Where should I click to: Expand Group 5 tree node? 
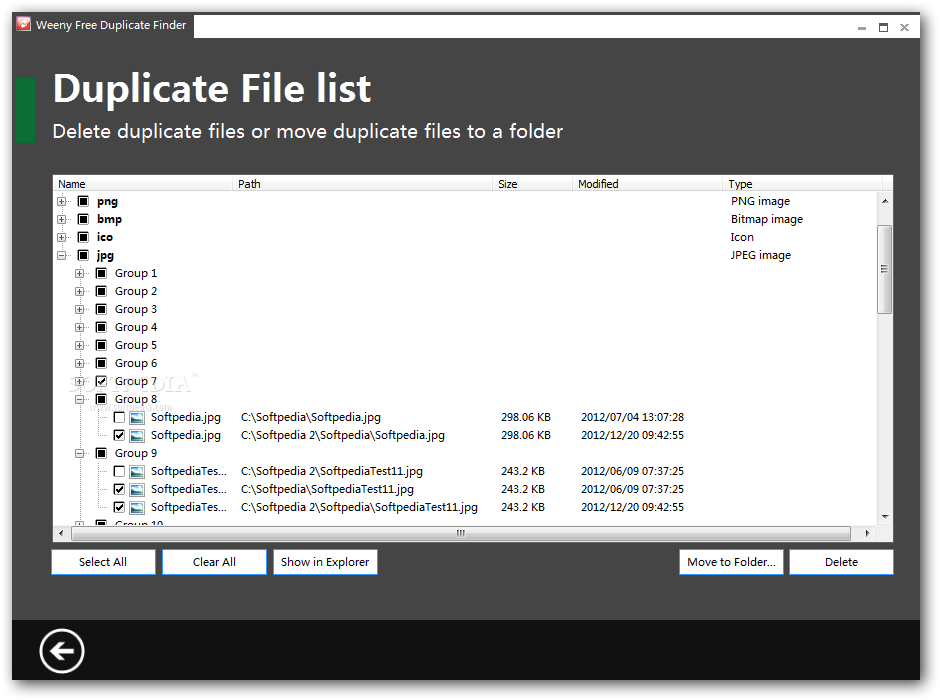pos(79,345)
